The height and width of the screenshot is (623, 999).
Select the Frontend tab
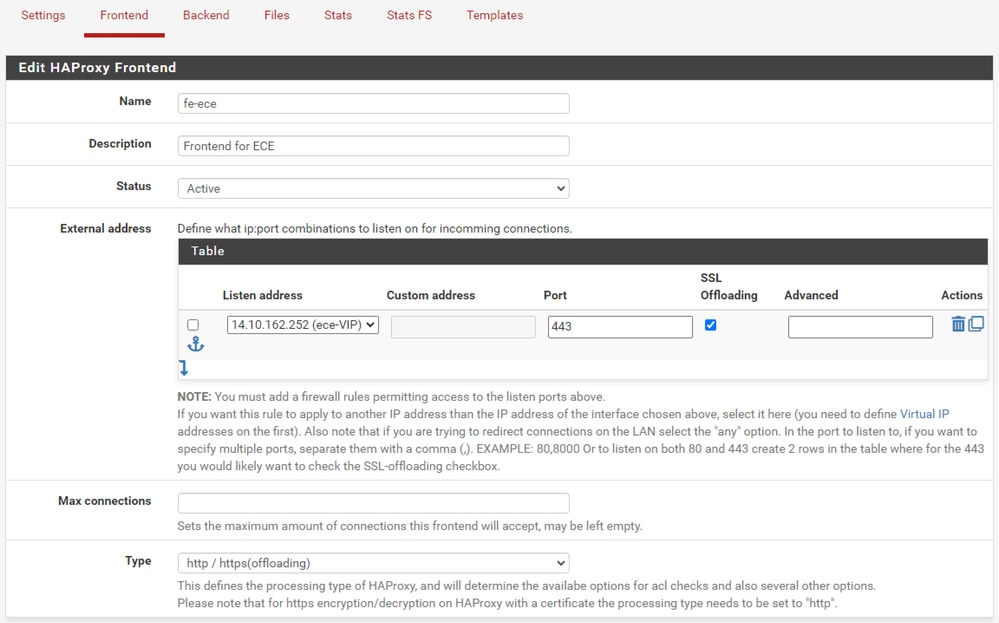[124, 15]
